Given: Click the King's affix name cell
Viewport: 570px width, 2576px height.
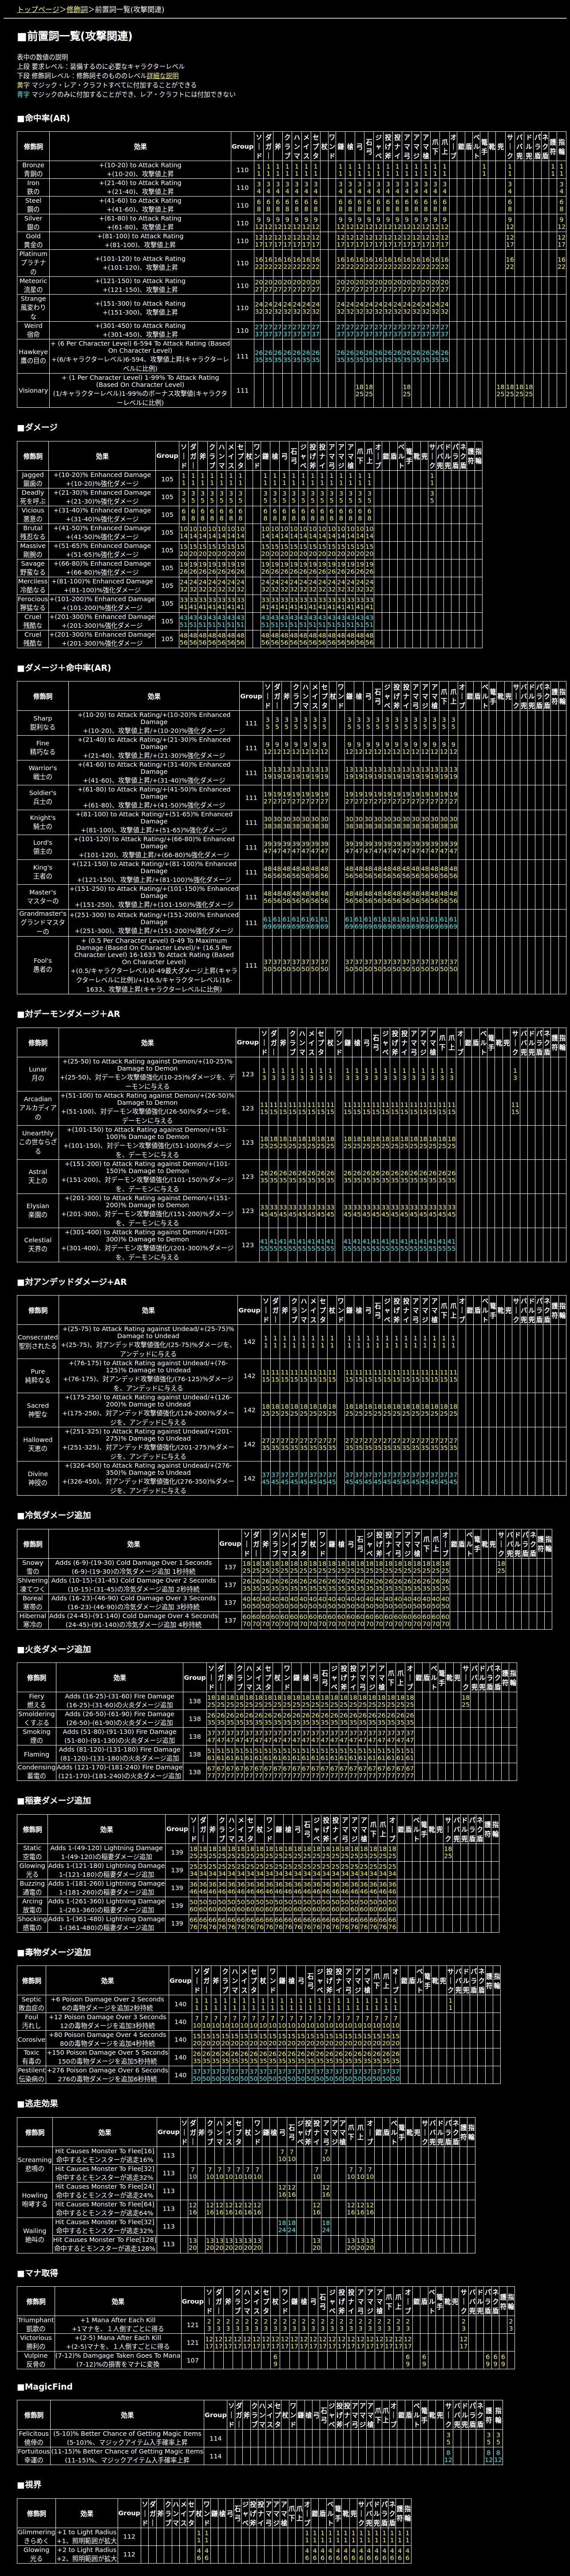Looking at the screenshot, I should coord(43,872).
